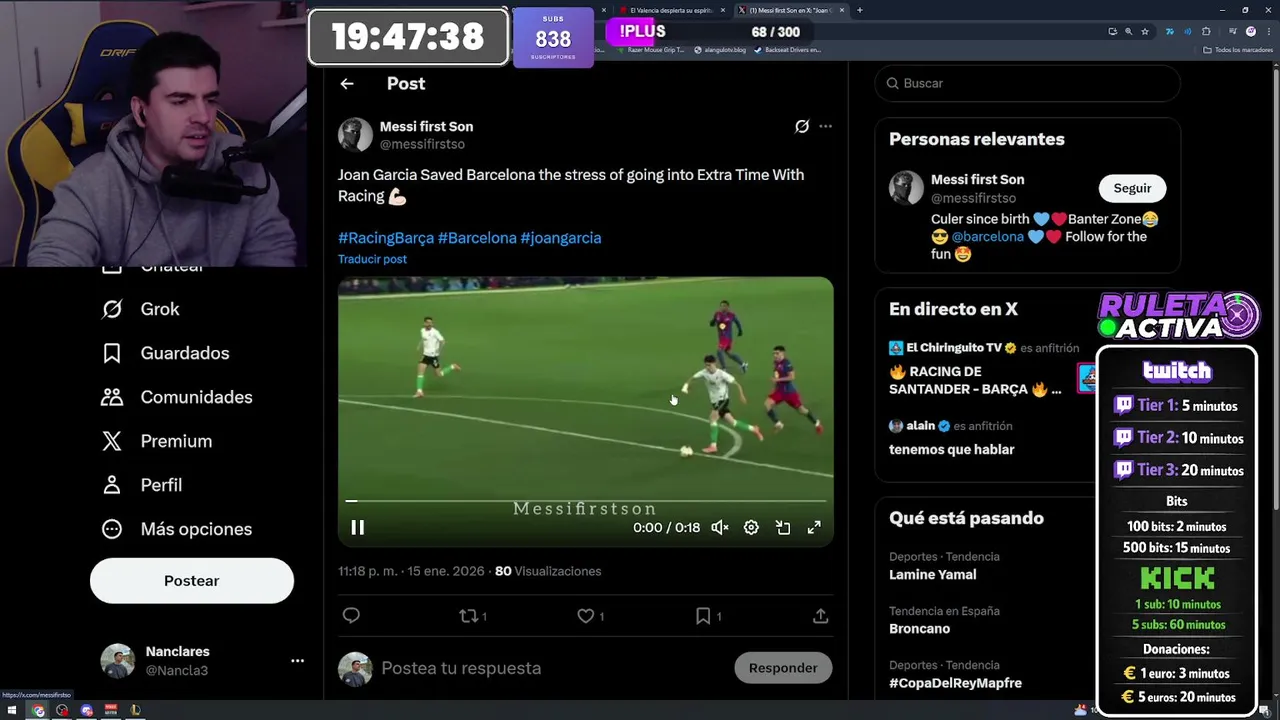Screen dimensions: 1280x720
Task: Open a new browser tab
Action: (860, 10)
